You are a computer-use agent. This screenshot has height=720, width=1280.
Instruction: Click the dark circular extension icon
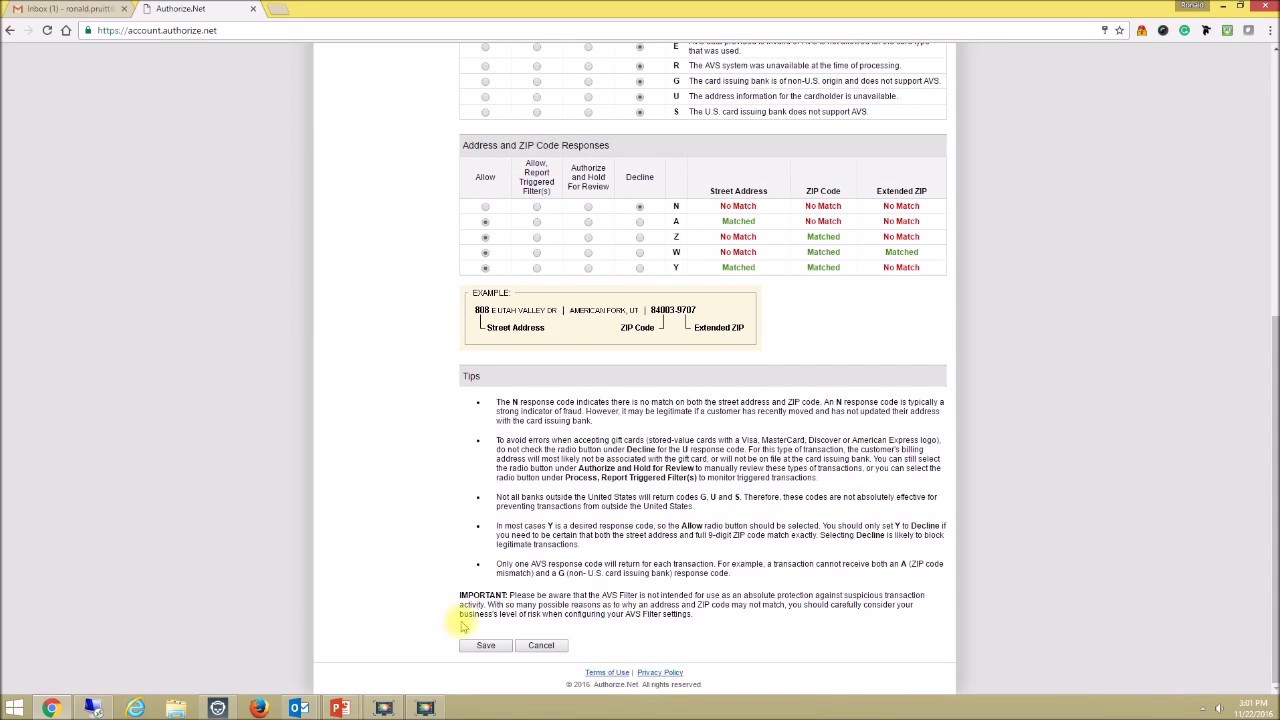point(1163,30)
